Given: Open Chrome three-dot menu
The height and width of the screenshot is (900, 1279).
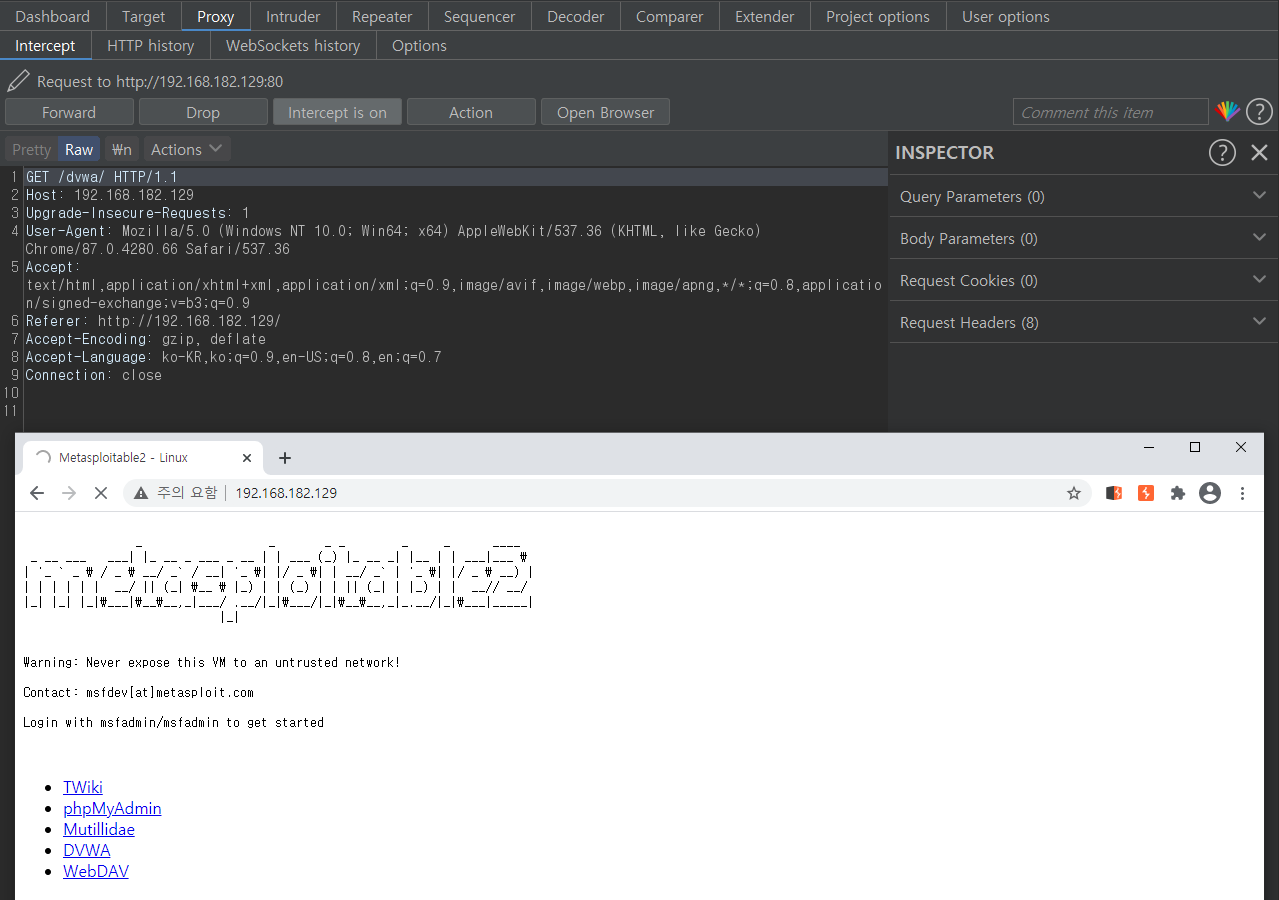Looking at the screenshot, I should tap(1242, 493).
